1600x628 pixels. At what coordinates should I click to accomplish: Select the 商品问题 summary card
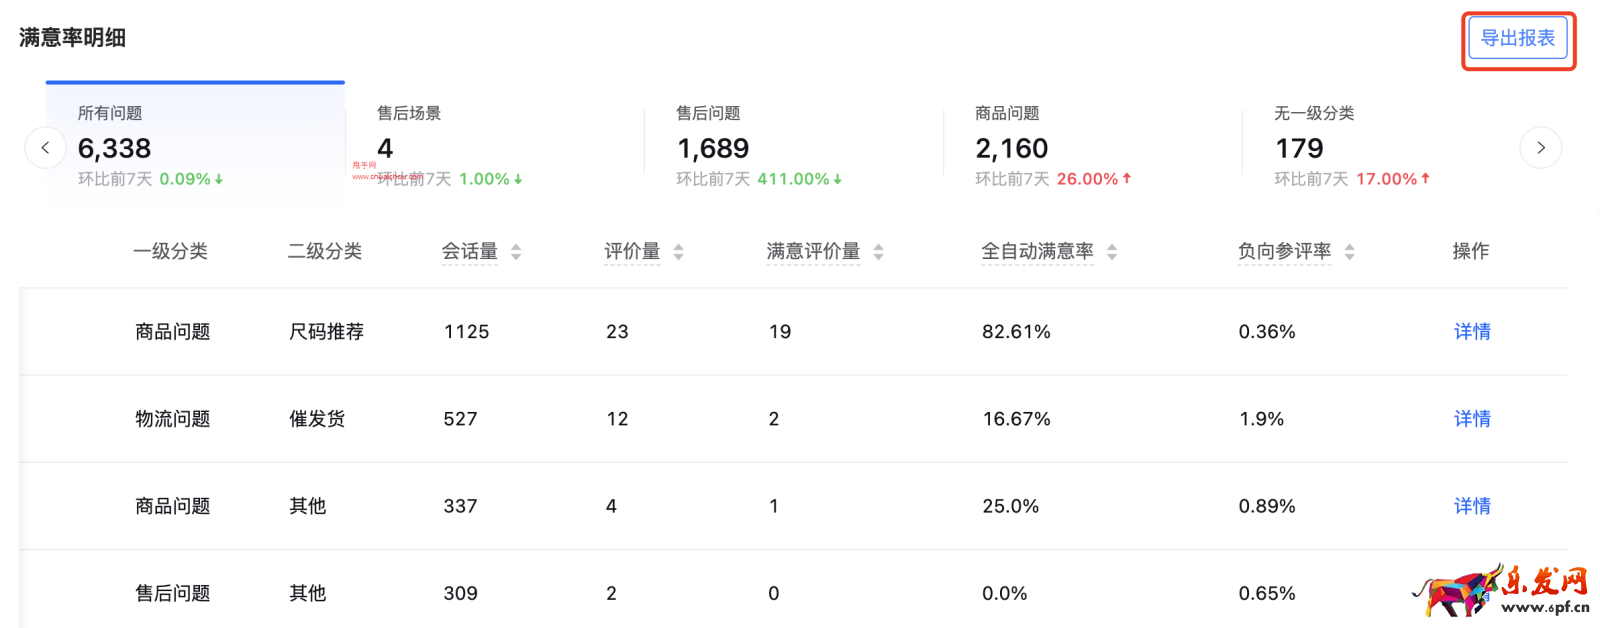[1092, 145]
